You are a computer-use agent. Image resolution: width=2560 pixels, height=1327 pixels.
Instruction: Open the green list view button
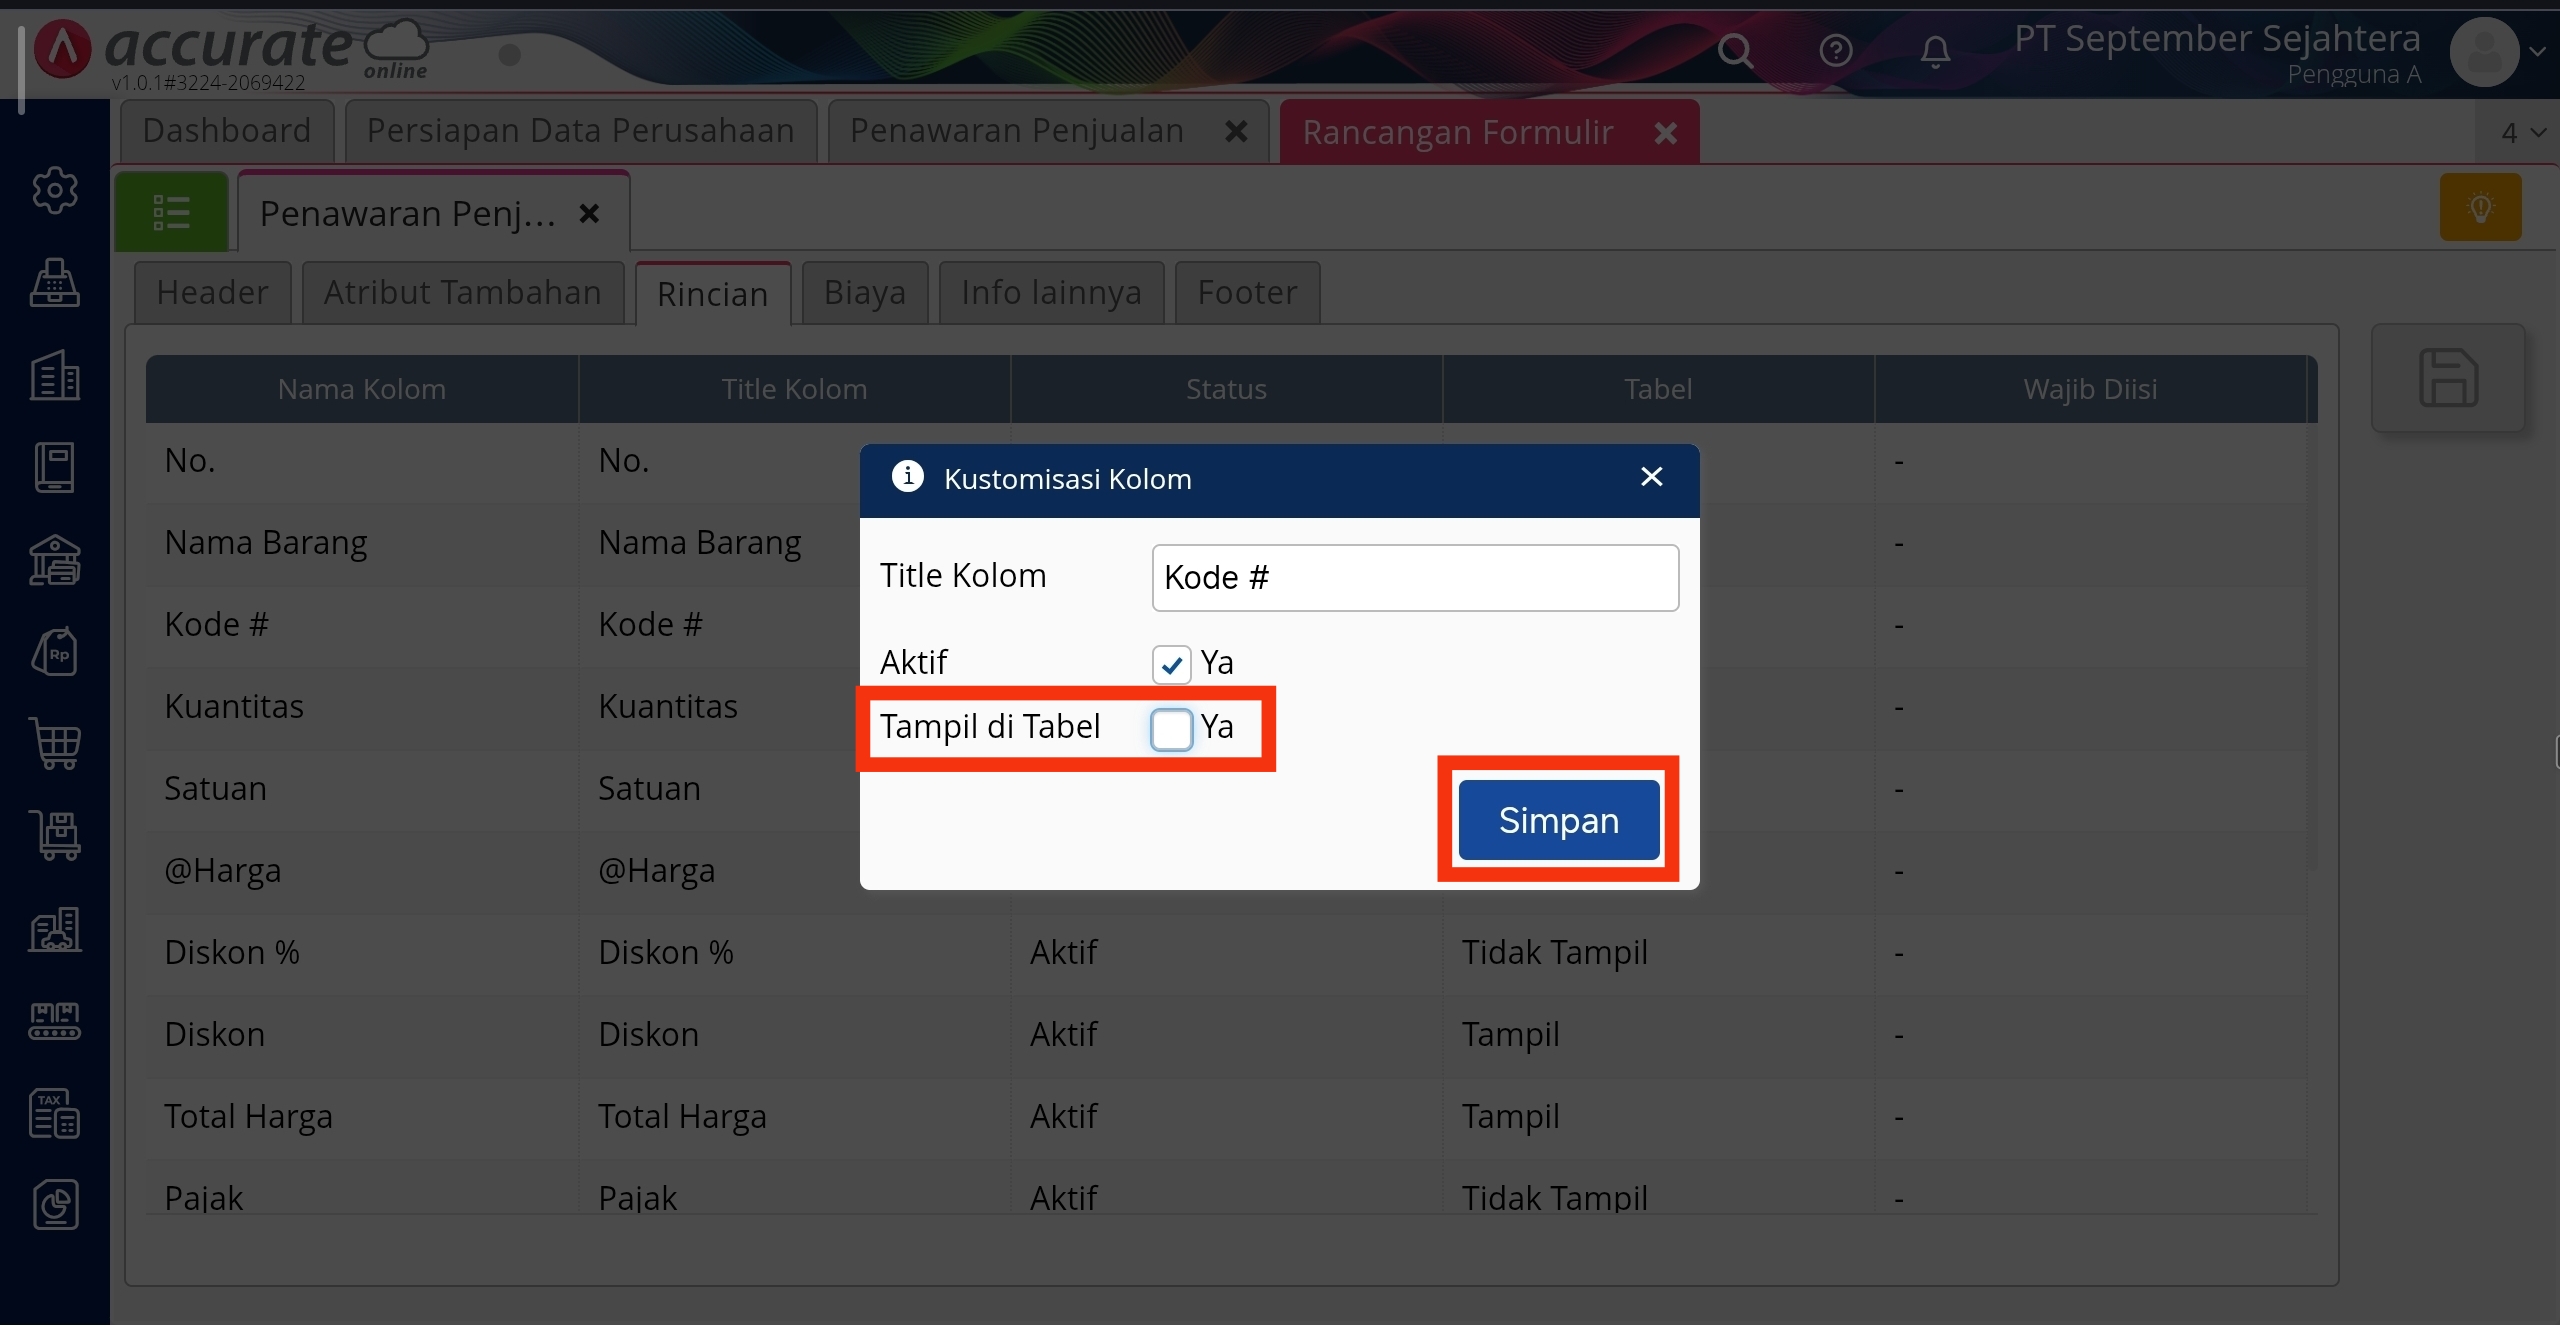(171, 212)
